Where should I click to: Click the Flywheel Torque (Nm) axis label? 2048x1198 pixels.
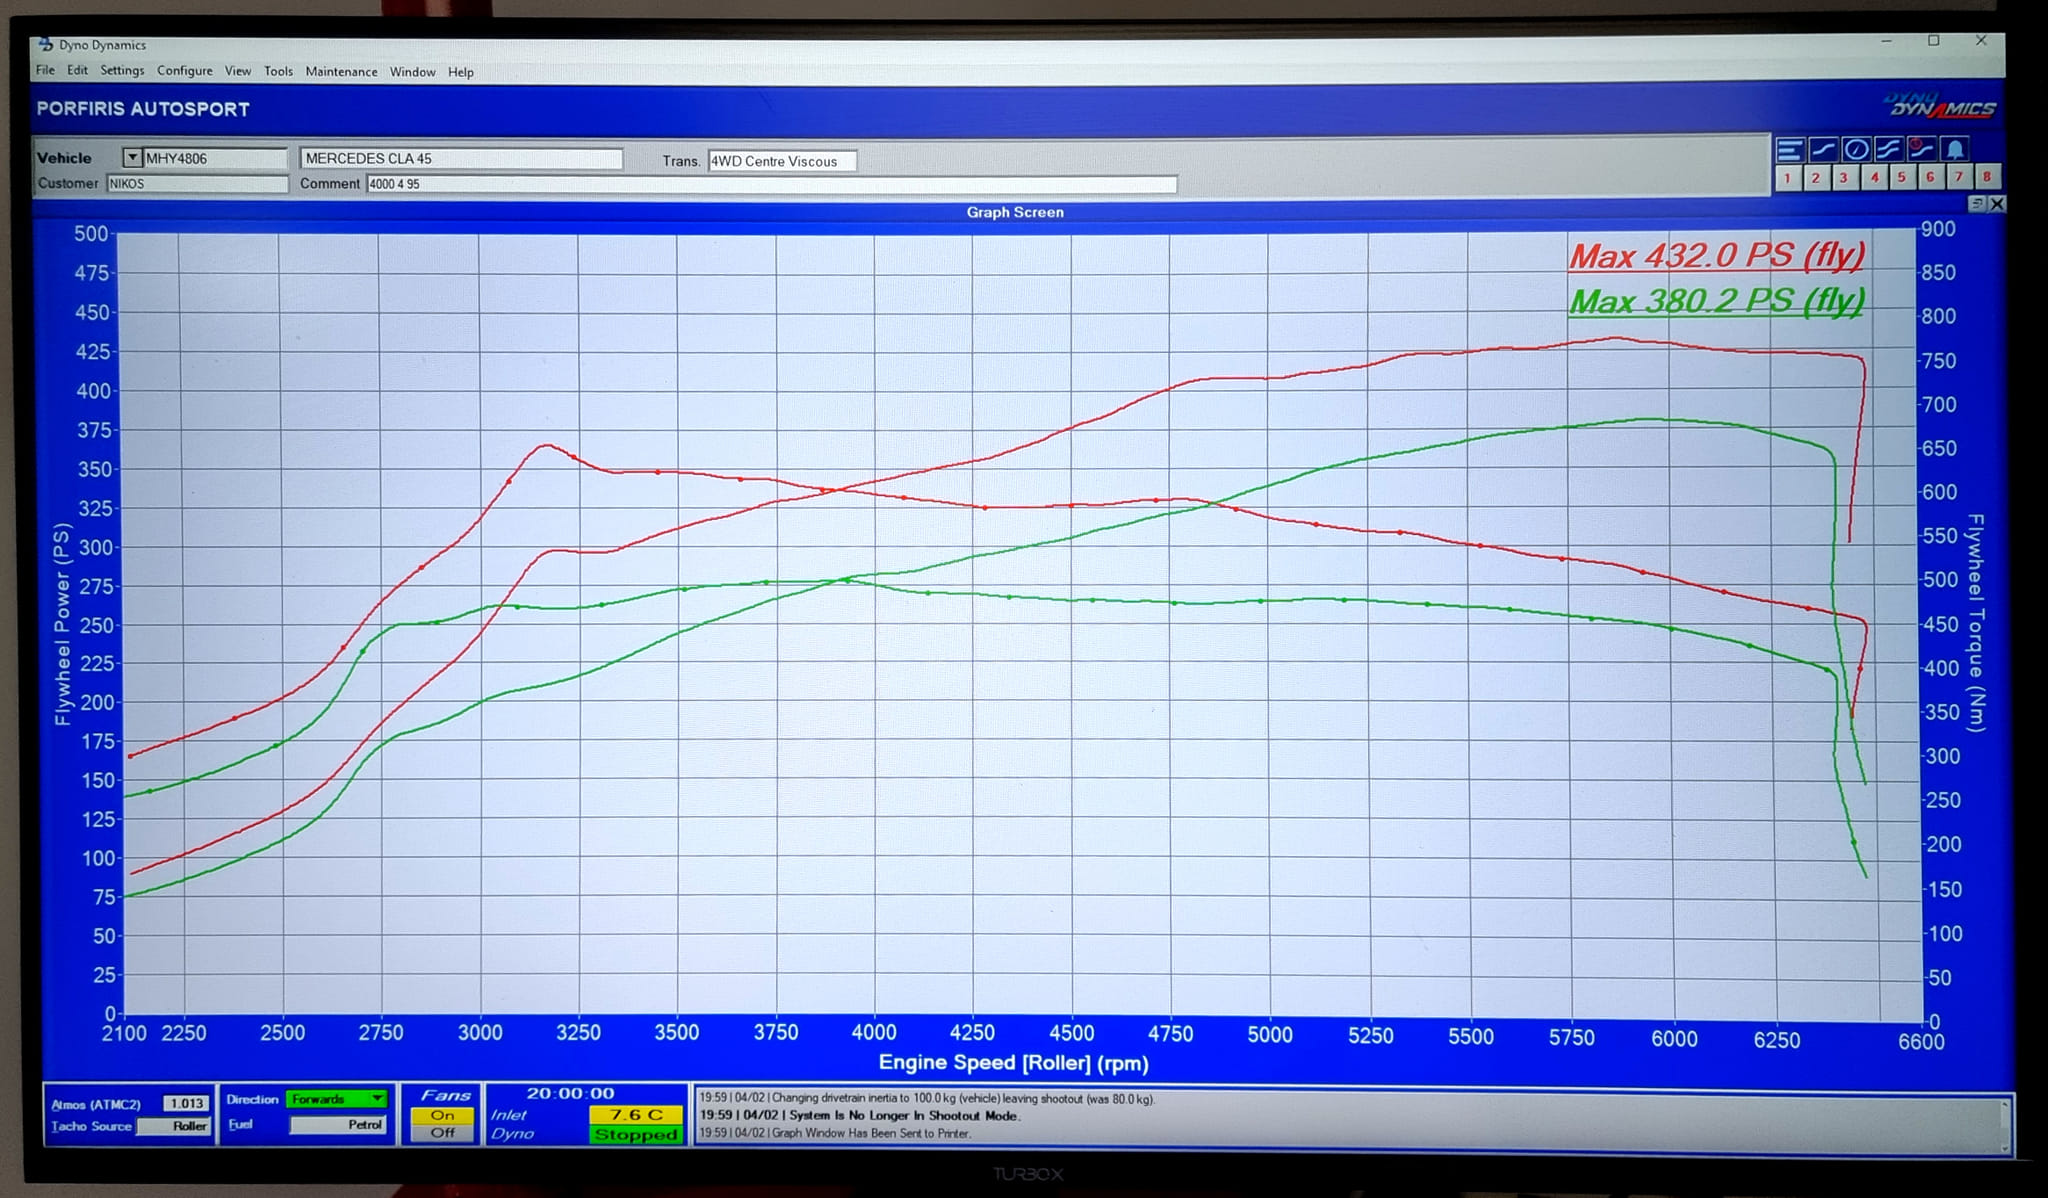click(1976, 622)
